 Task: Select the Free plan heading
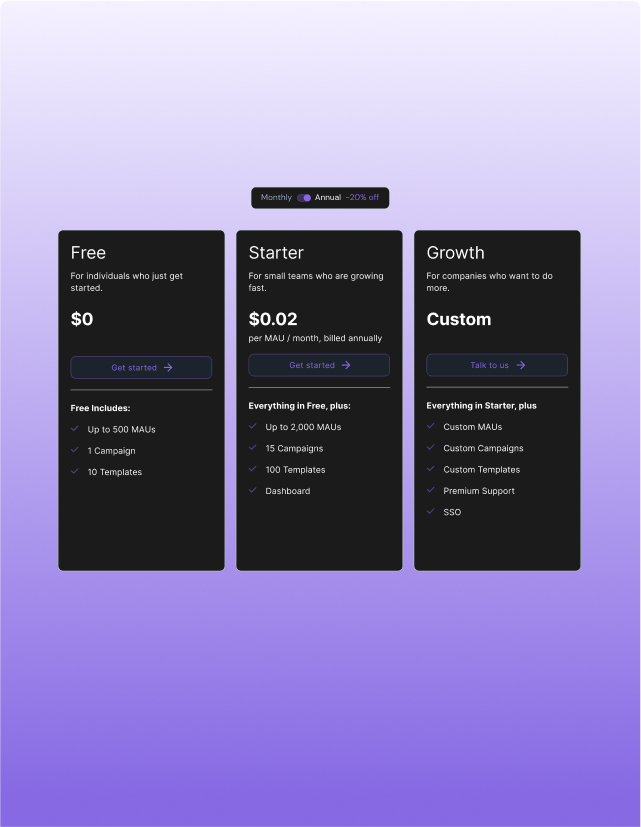[x=88, y=253]
